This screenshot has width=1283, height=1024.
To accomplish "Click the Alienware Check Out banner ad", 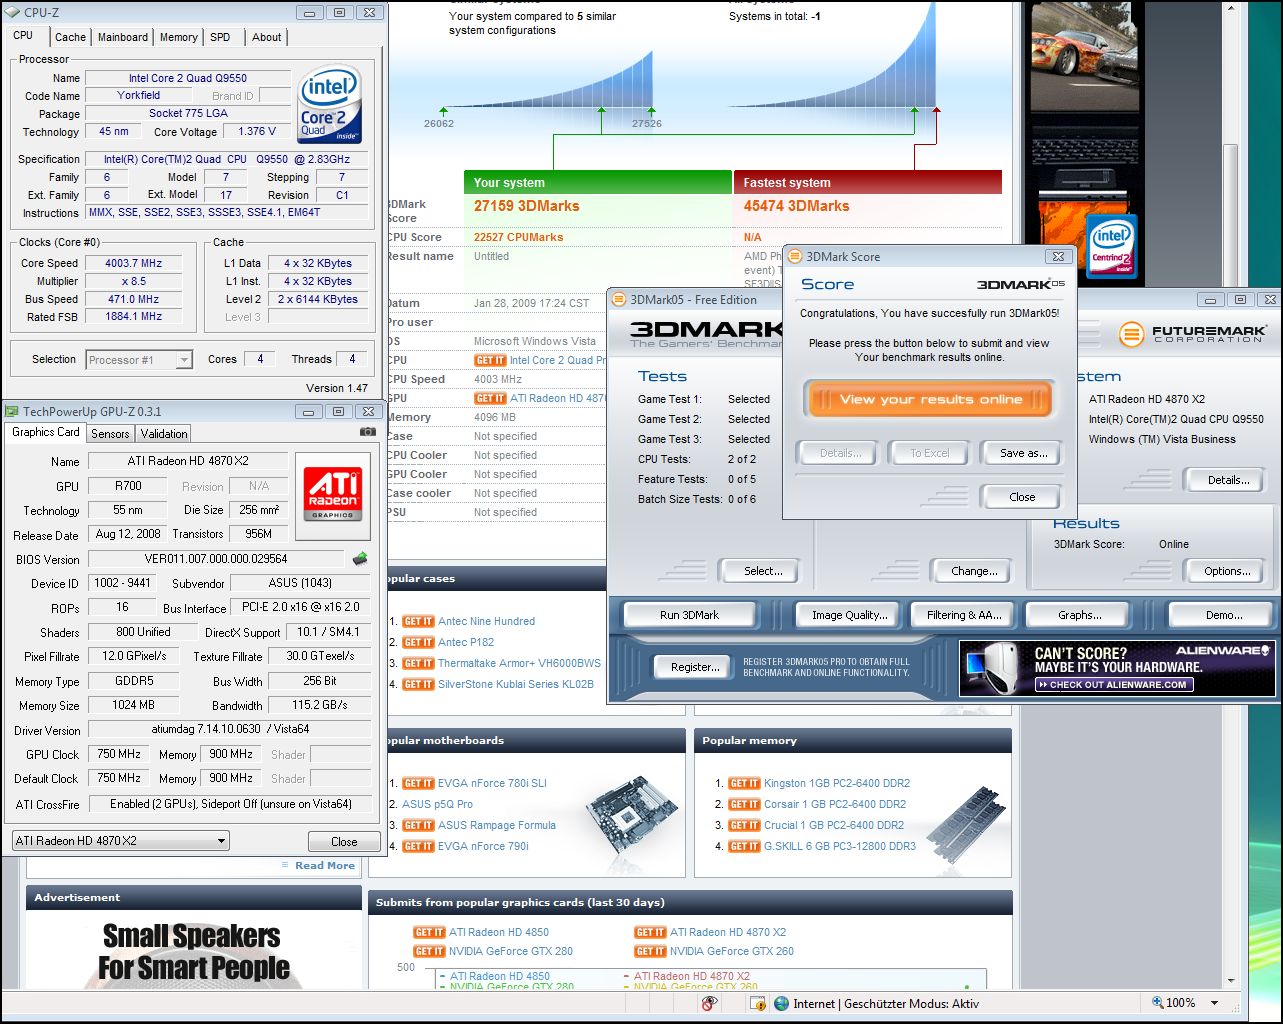I will pos(1117,669).
